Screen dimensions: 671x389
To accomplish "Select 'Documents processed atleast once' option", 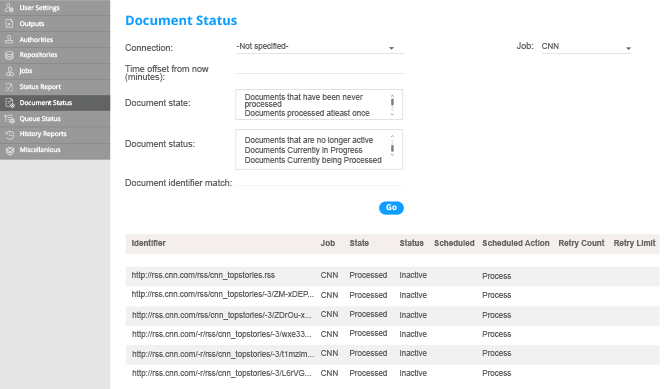I will tap(307, 113).
